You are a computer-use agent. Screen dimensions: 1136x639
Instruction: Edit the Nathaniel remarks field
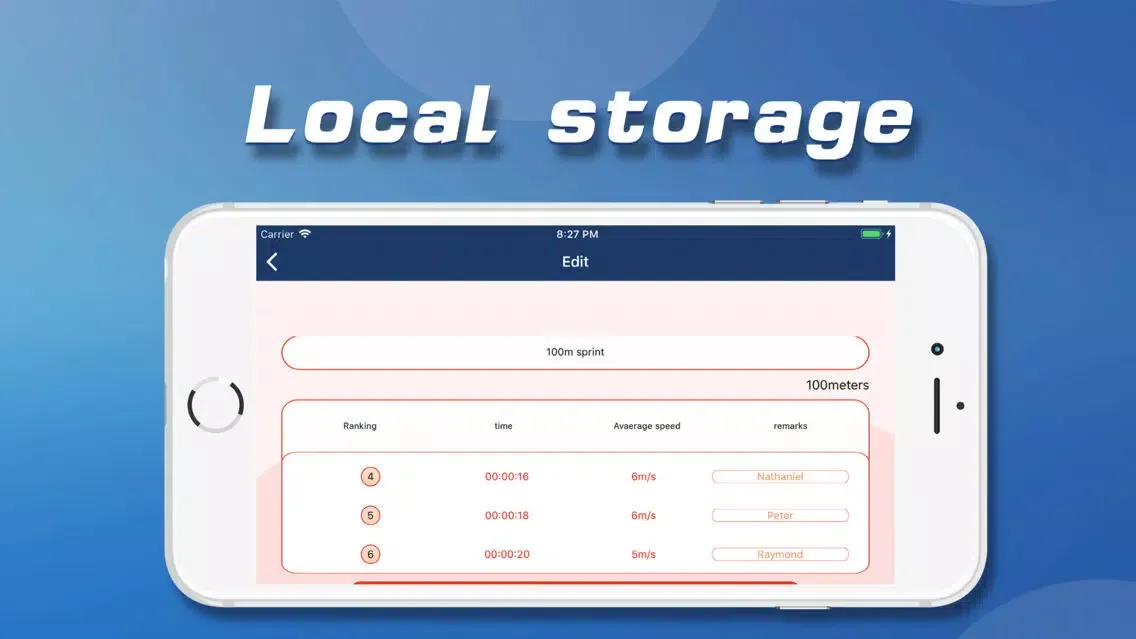click(x=780, y=477)
